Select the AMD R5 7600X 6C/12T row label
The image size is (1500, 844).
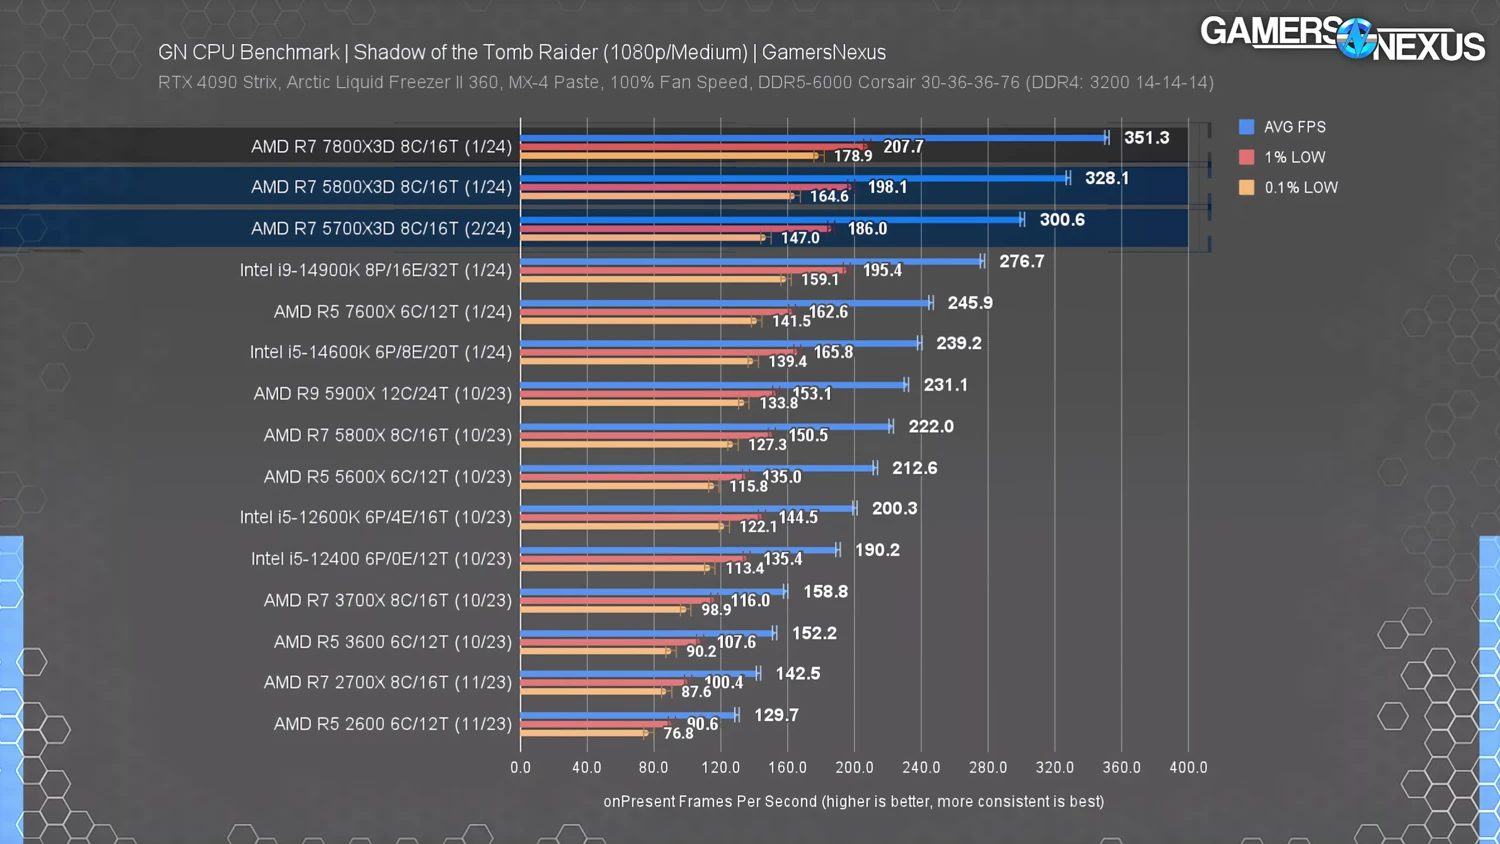tap(393, 312)
